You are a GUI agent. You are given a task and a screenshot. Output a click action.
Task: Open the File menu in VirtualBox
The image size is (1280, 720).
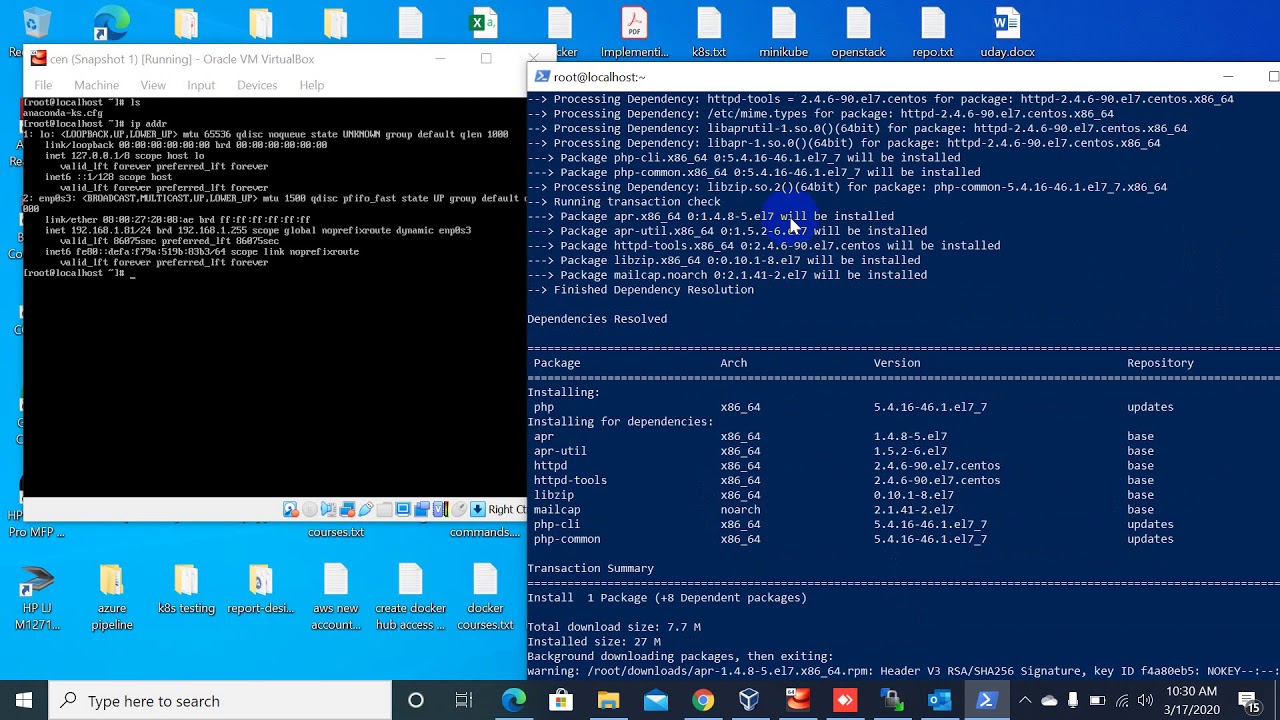(43, 85)
